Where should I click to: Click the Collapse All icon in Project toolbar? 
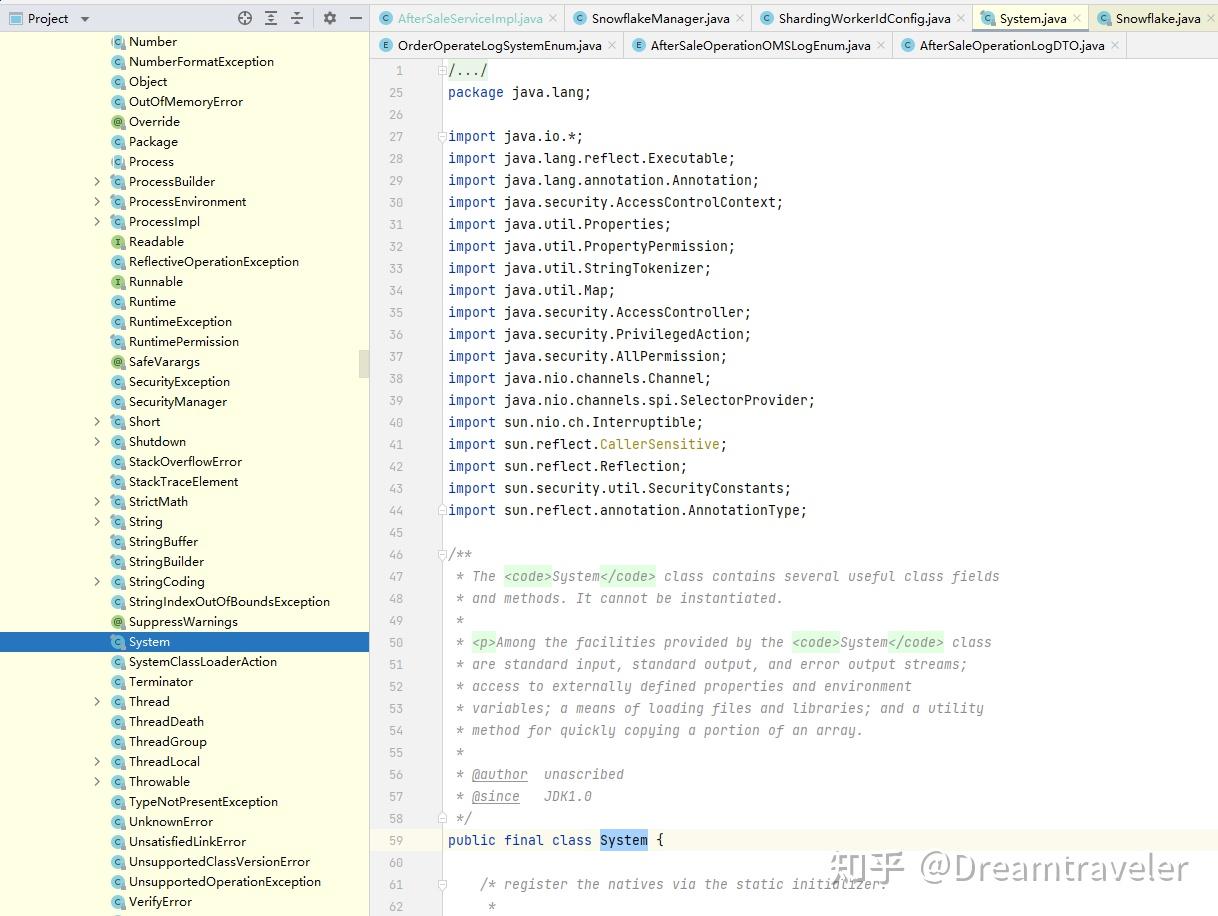pyautogui.click(x=297, y=18)
